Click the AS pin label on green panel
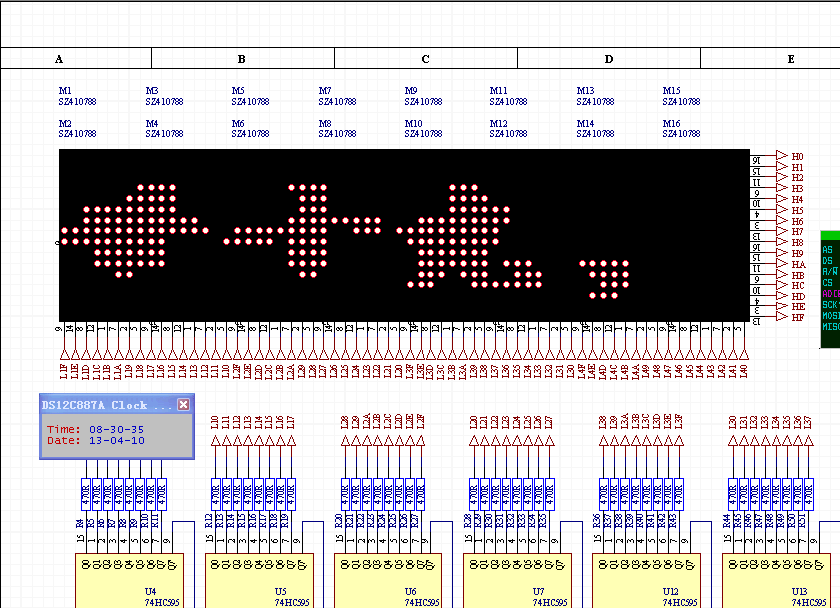Viewport: 840px width, 608px height. (x=828, y=250)
